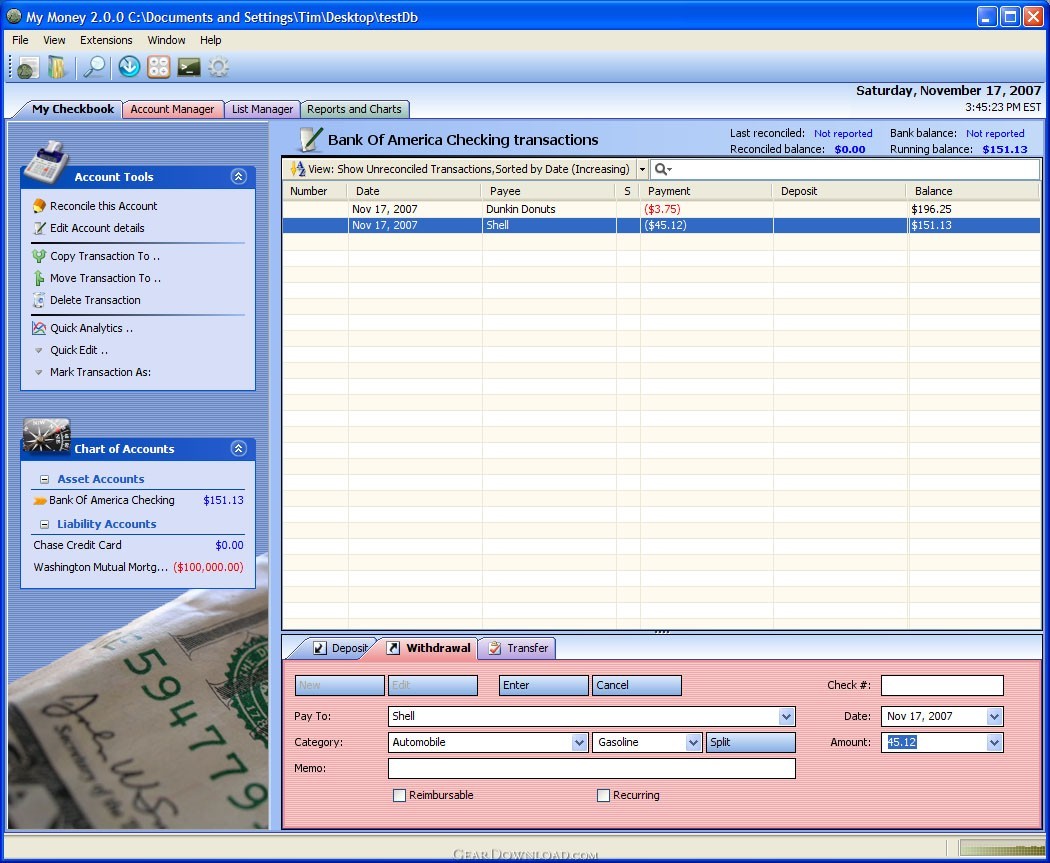Open the gear settings toolbar icon
The image size is (1050, 863).
218,67
